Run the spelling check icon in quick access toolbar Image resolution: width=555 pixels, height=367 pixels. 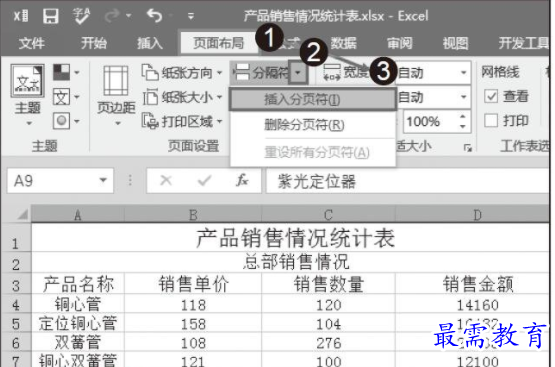[x=81, y=16]
